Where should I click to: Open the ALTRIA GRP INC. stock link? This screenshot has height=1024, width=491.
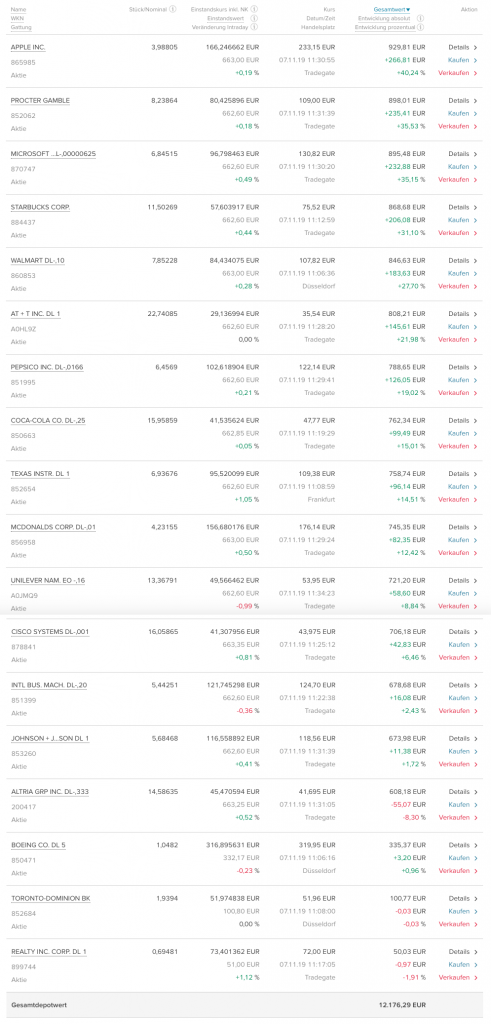pos(50,792)
